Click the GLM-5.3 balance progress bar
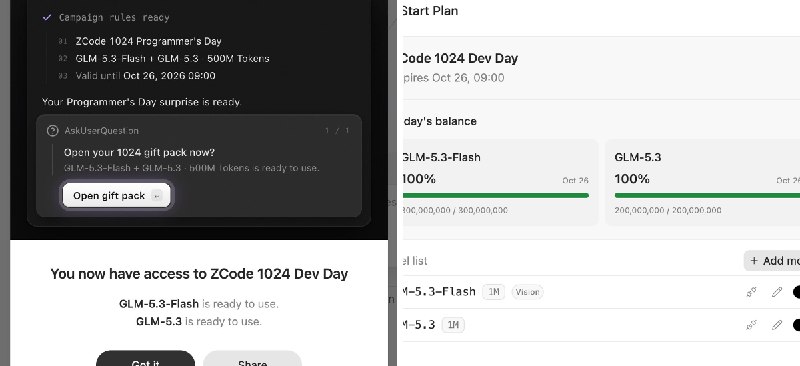Image resolution: width=800 pixels, height=366 pixels. click(707, 195)
